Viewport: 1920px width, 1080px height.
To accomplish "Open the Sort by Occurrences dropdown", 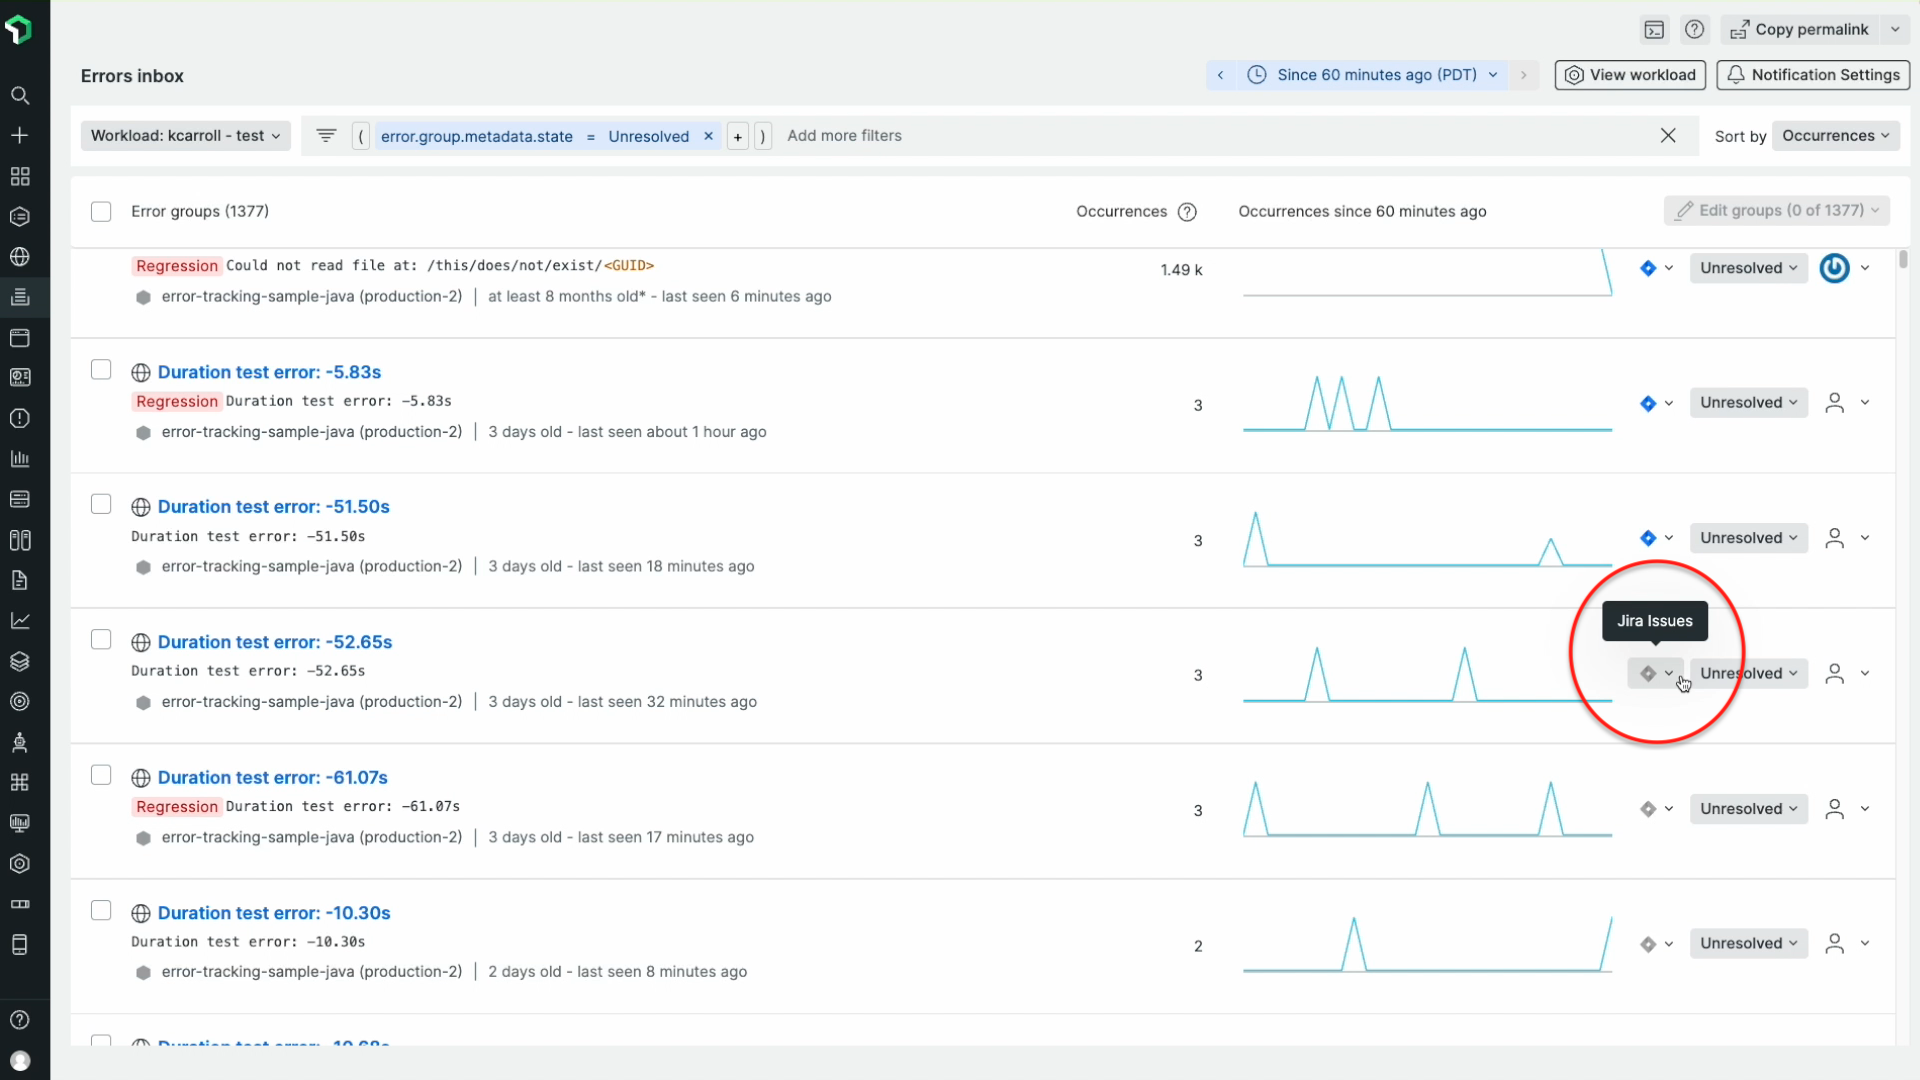I will (1835, 136).
